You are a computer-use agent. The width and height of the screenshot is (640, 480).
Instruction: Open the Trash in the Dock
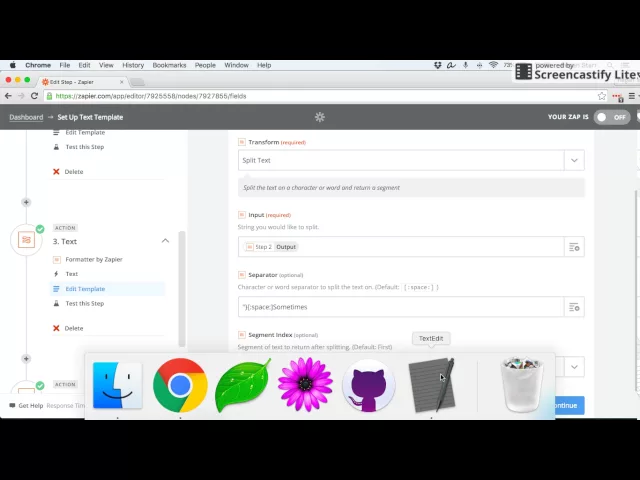[x=522, y=384]
